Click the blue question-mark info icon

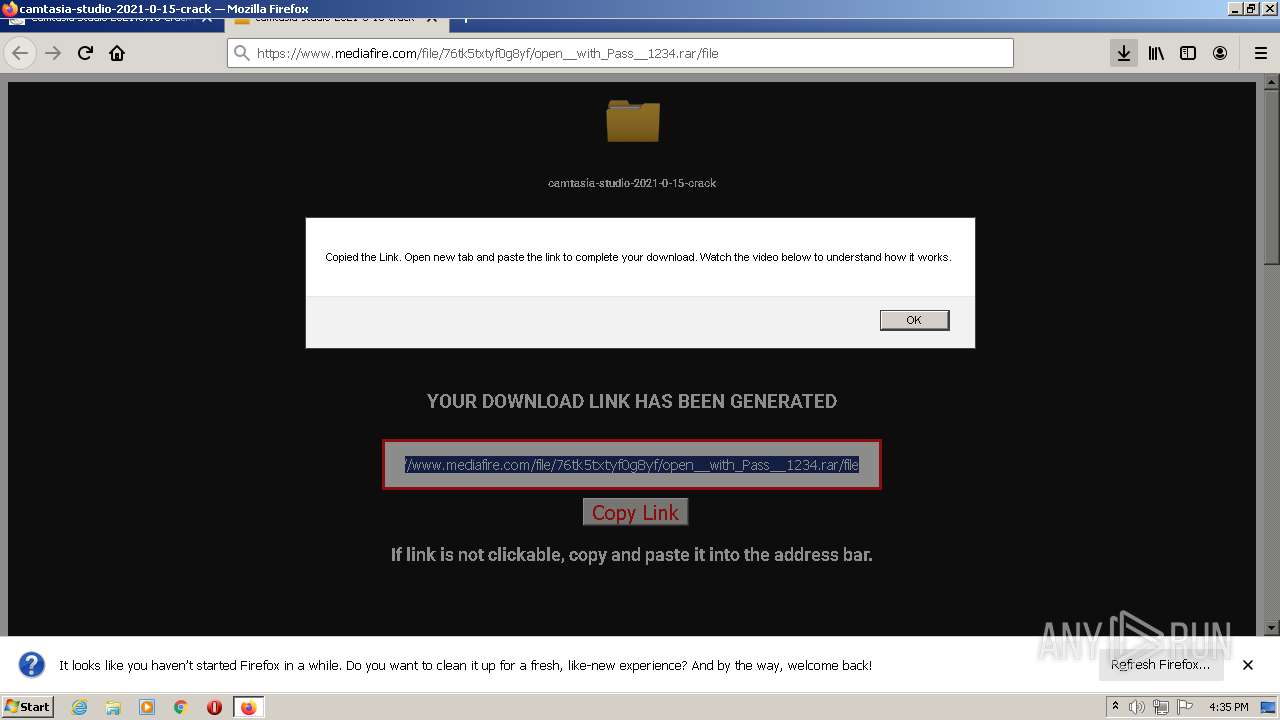coord(32,665)
